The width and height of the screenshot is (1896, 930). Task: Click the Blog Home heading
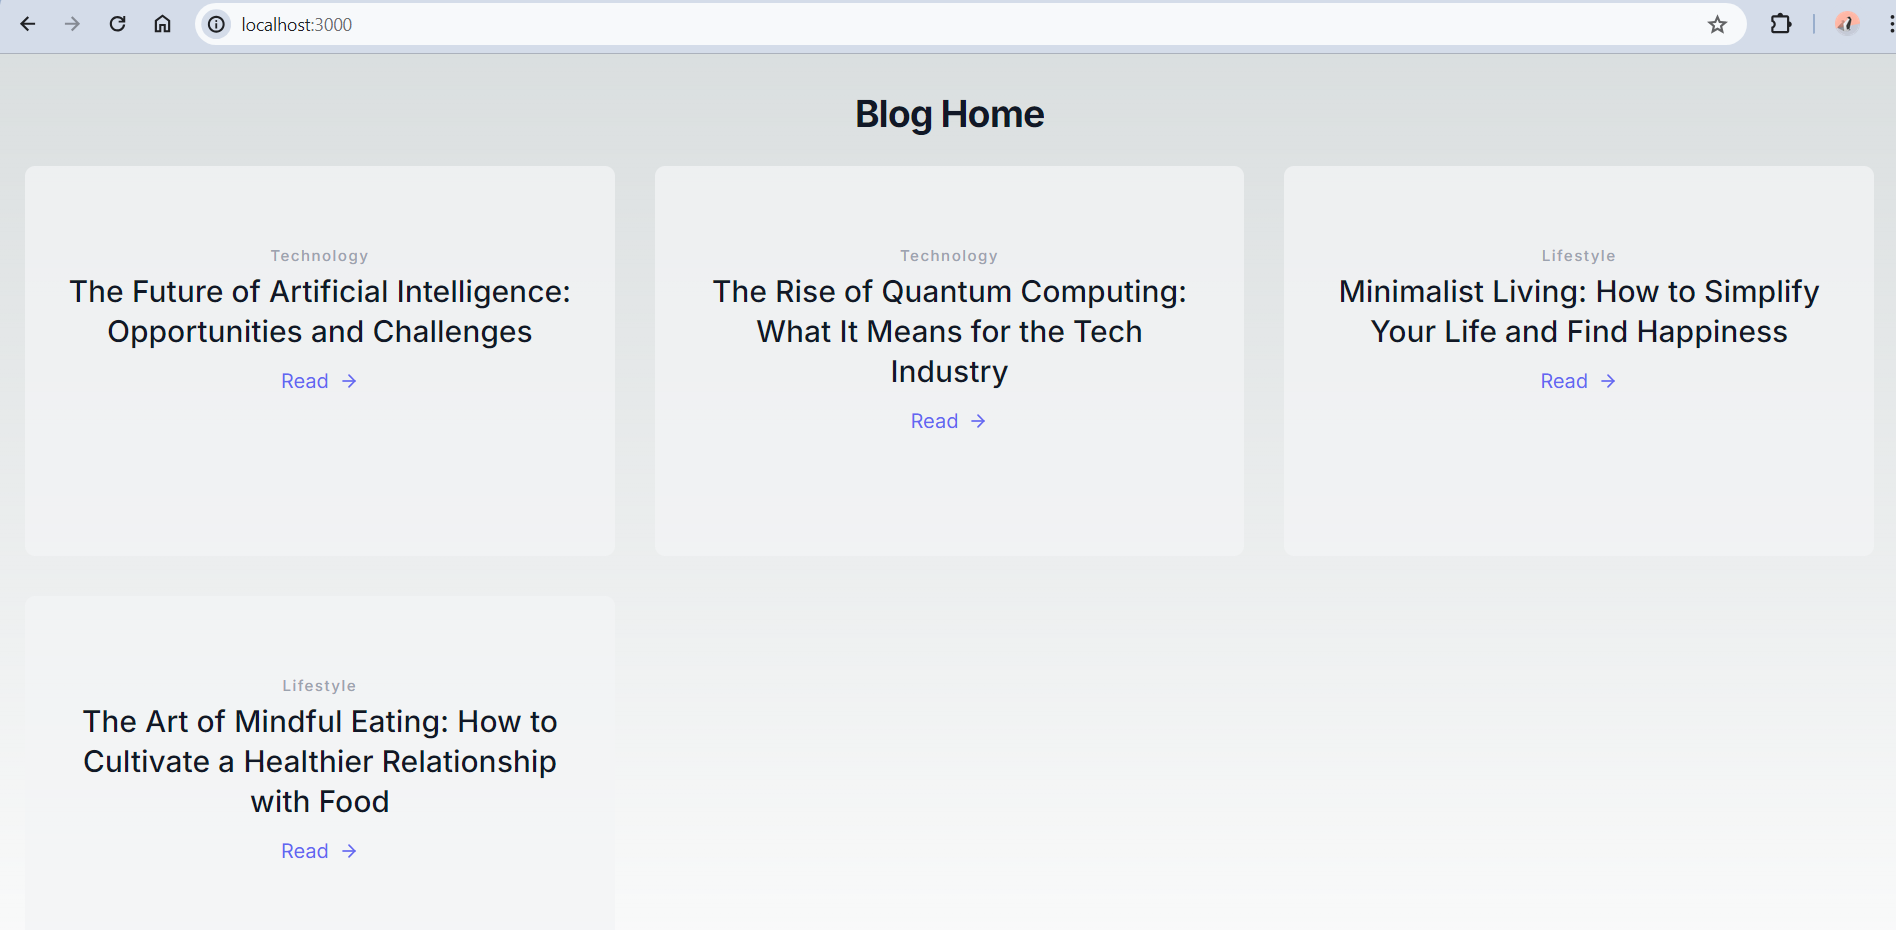pyautogui.click(x=949, y=114)
